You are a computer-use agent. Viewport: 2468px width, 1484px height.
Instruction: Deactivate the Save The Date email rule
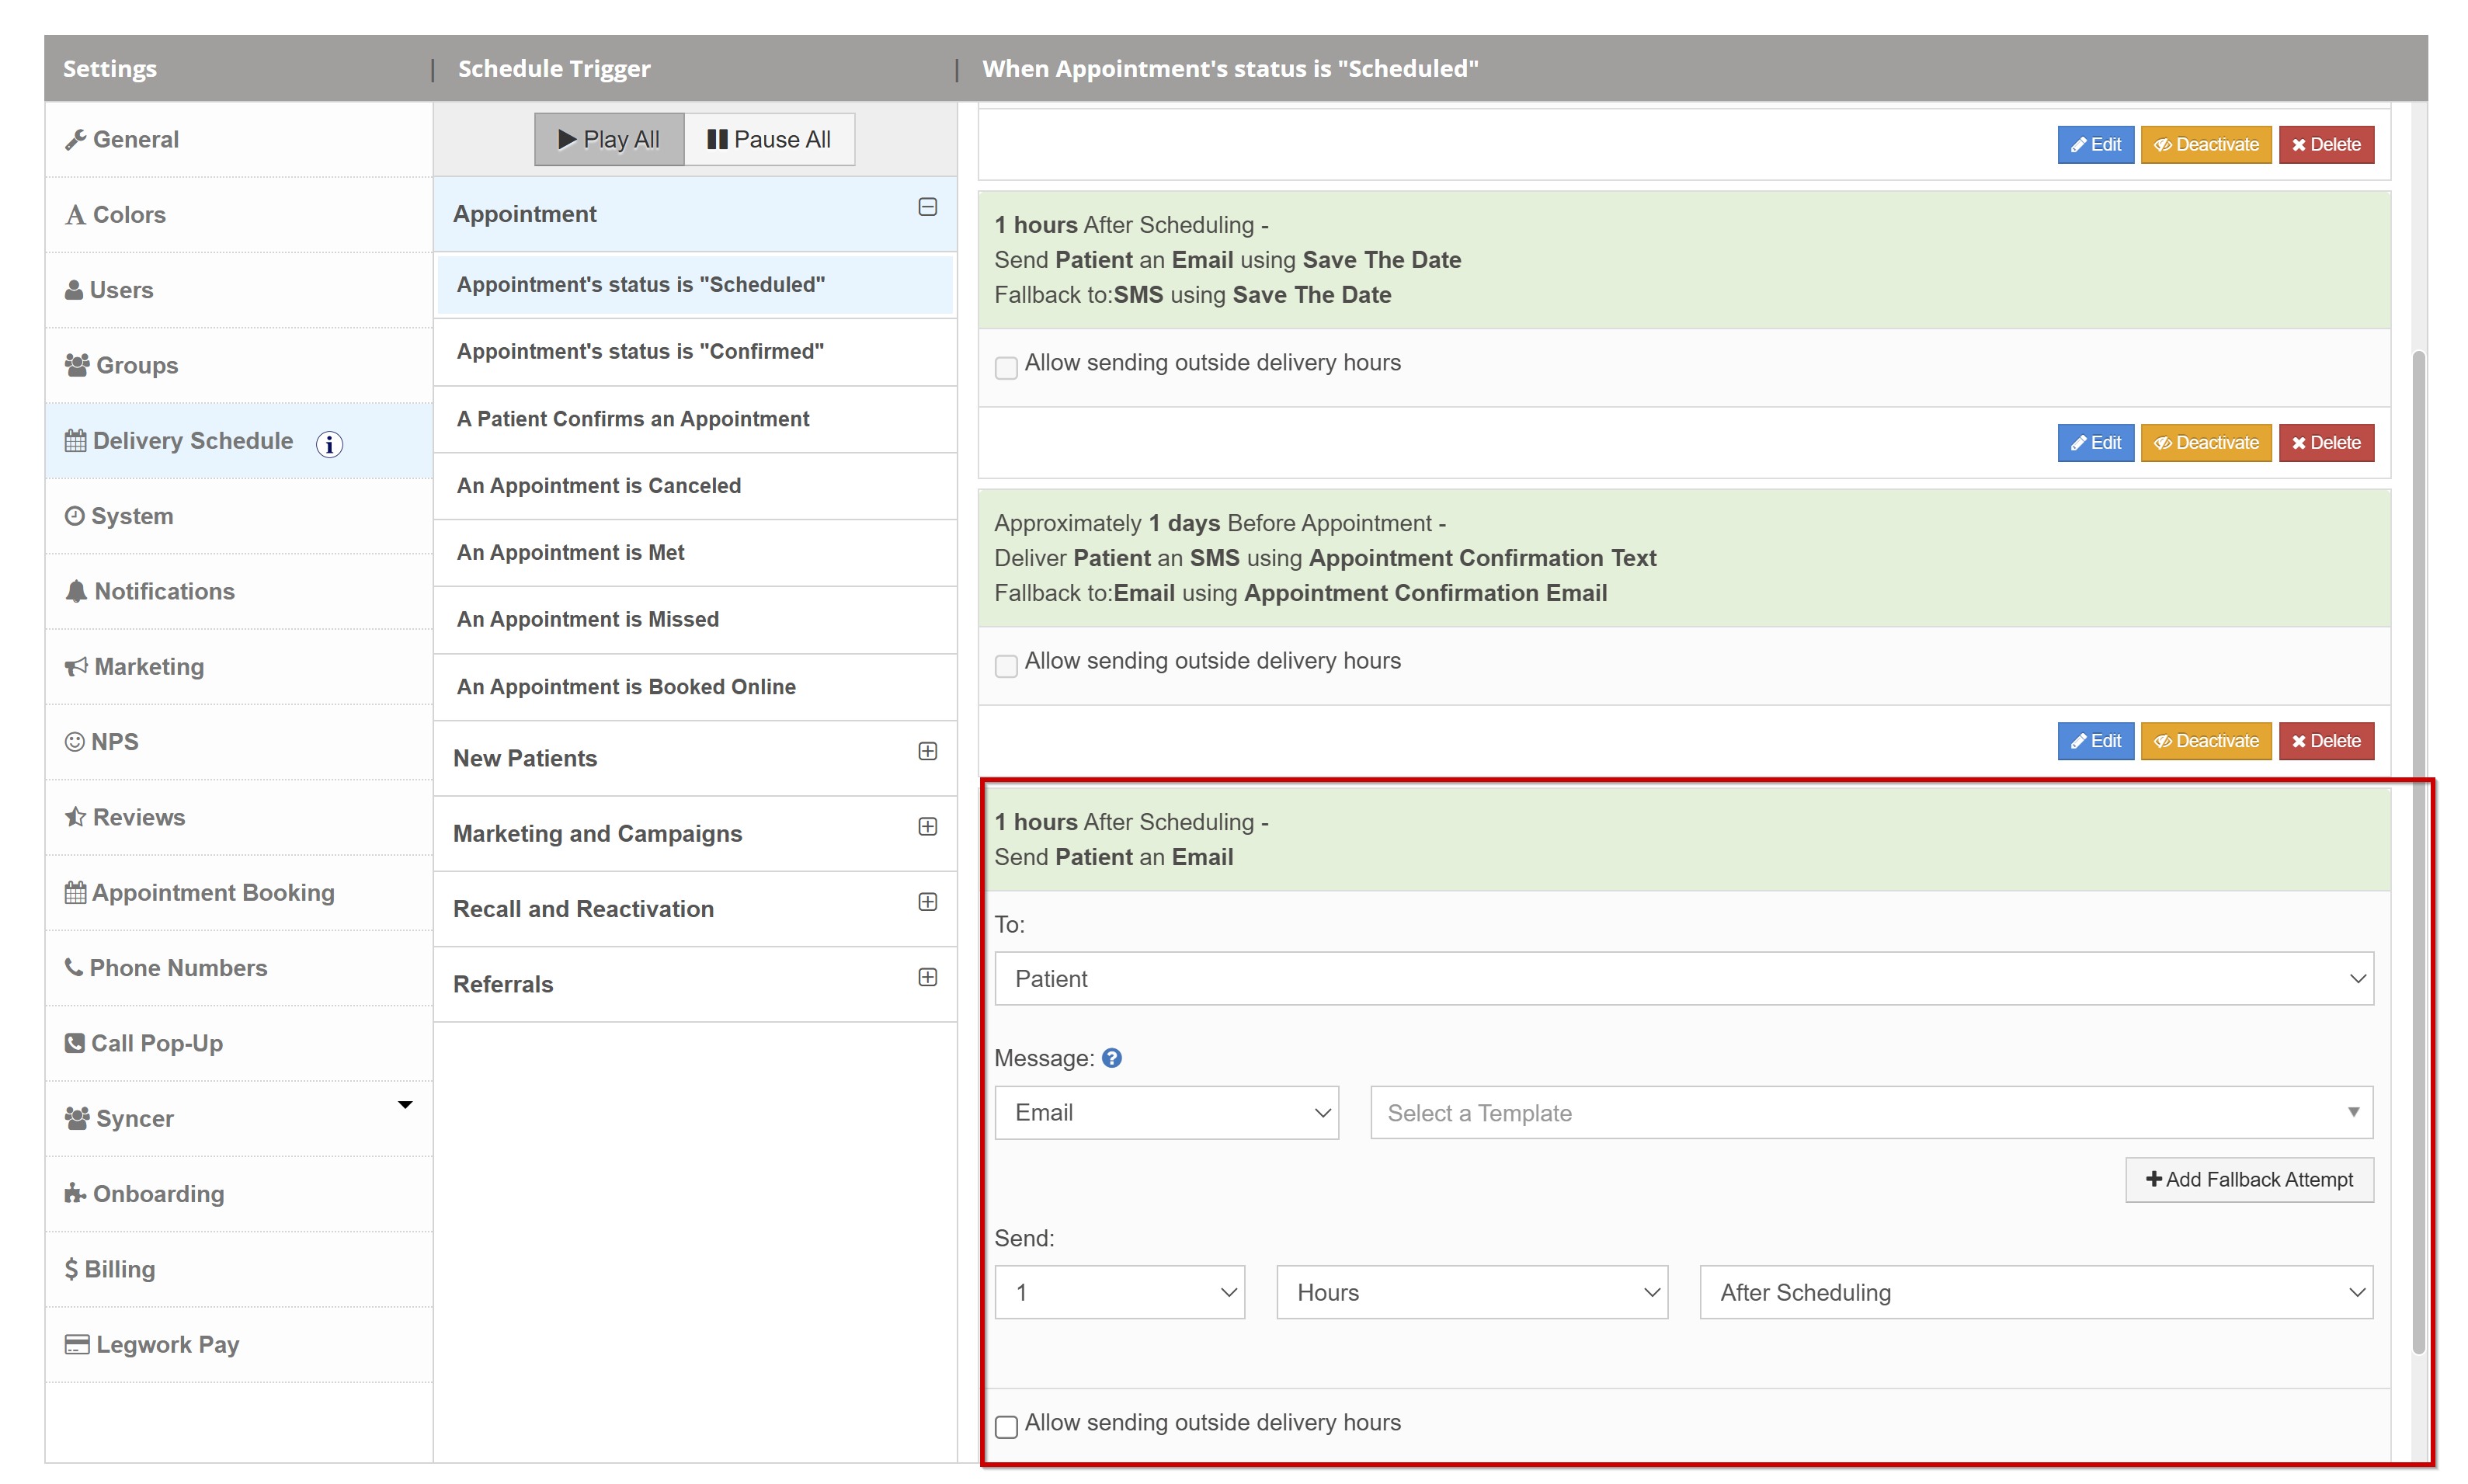point(2205,443)
